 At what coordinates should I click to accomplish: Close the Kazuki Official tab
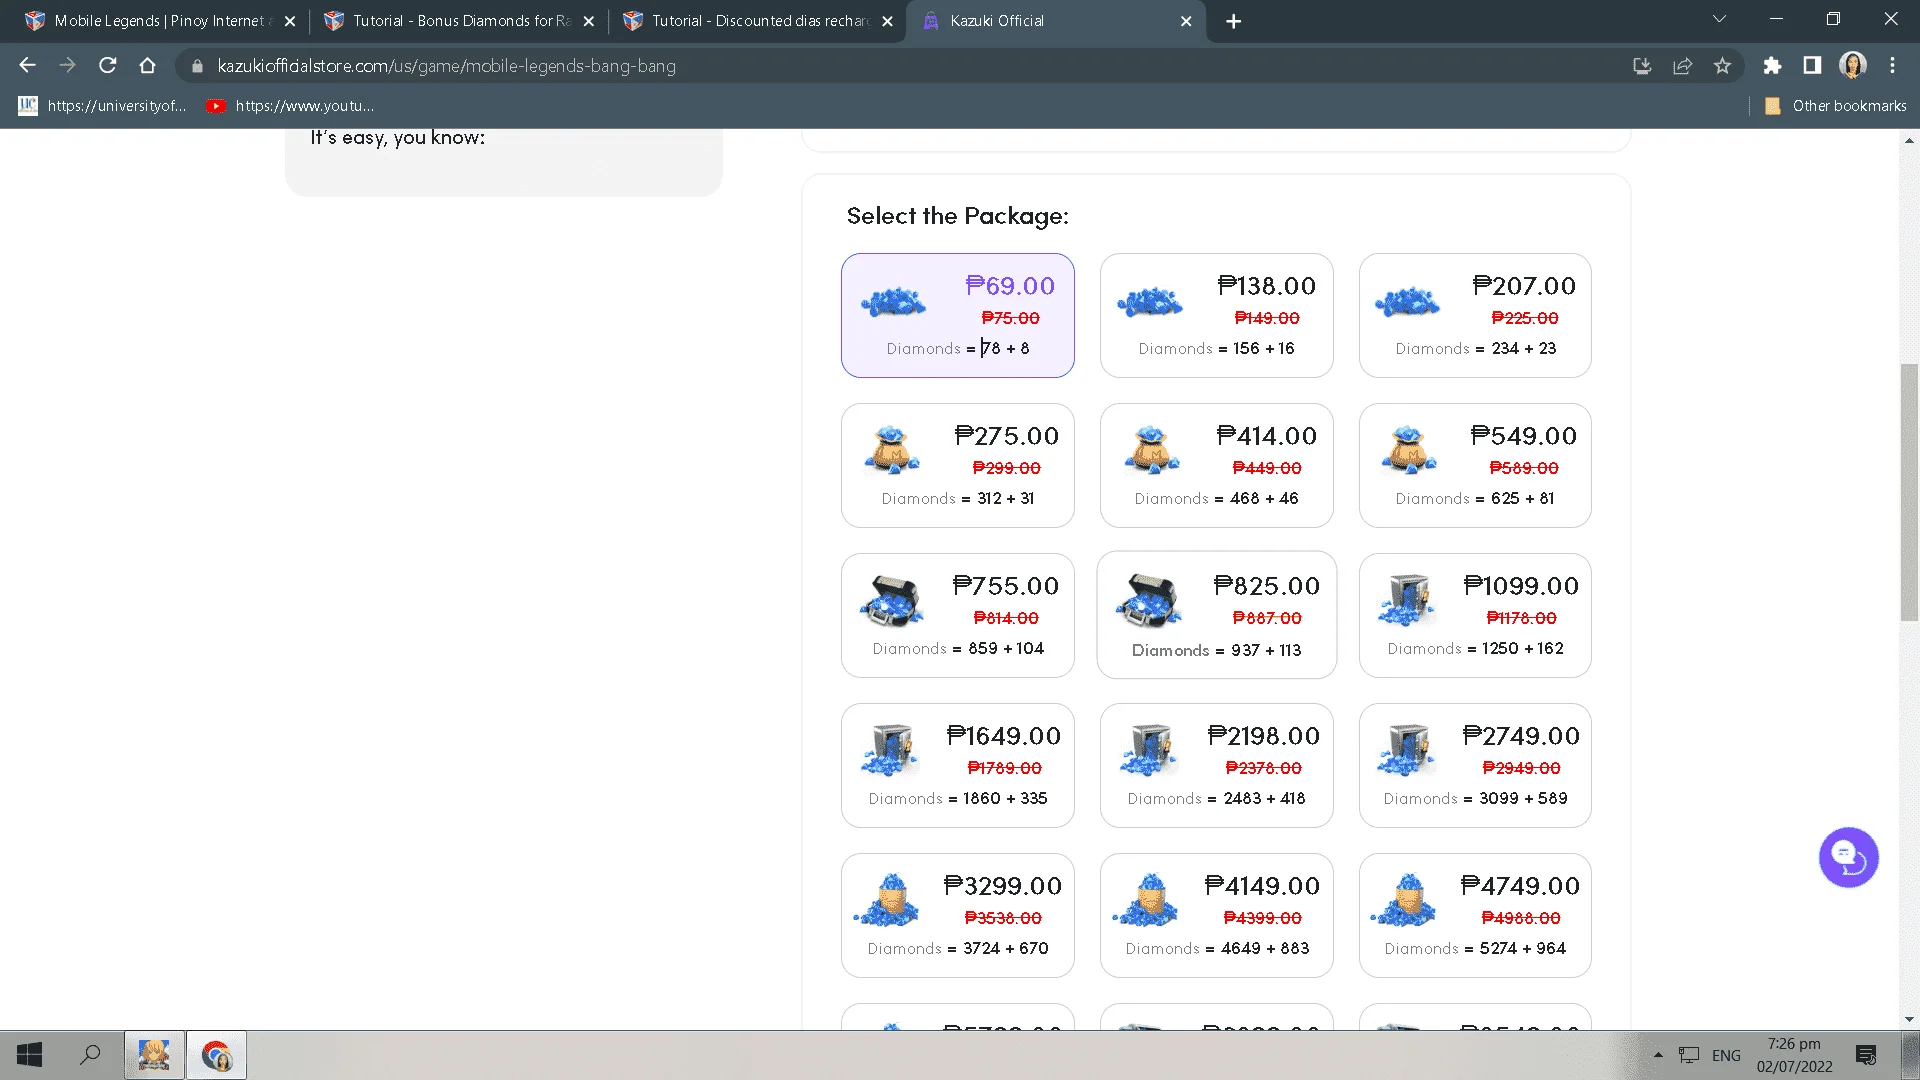click(x=1186, y=21)
